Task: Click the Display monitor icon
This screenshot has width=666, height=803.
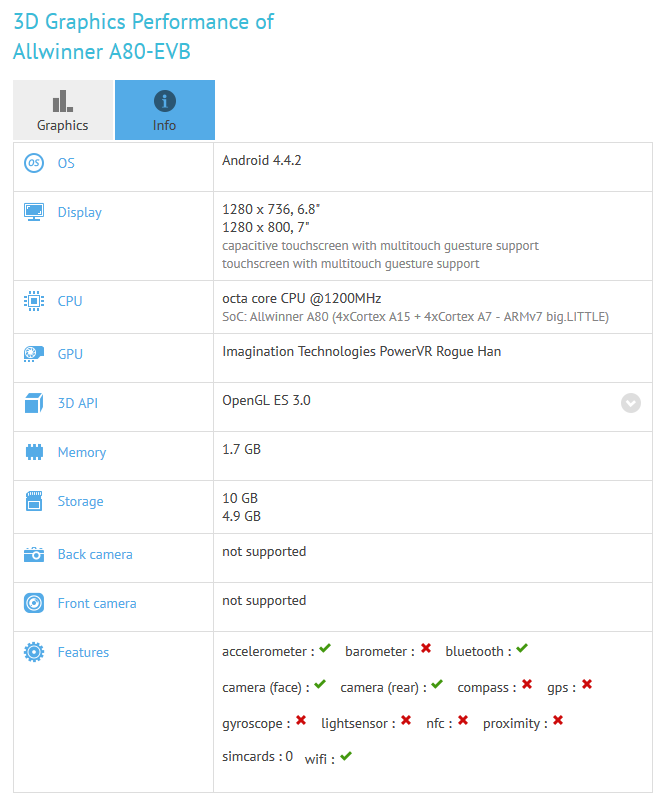Action: coord(34,212)
